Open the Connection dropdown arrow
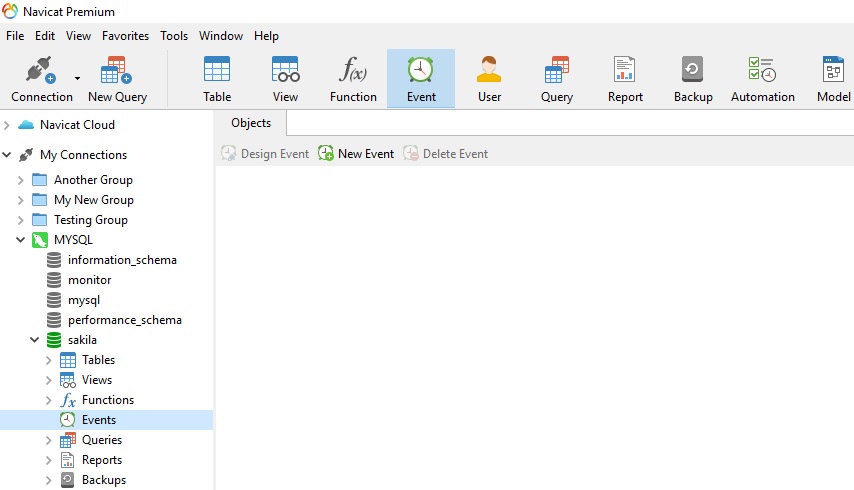The height and width of the screenshot is (490, 854). [77, 78]
